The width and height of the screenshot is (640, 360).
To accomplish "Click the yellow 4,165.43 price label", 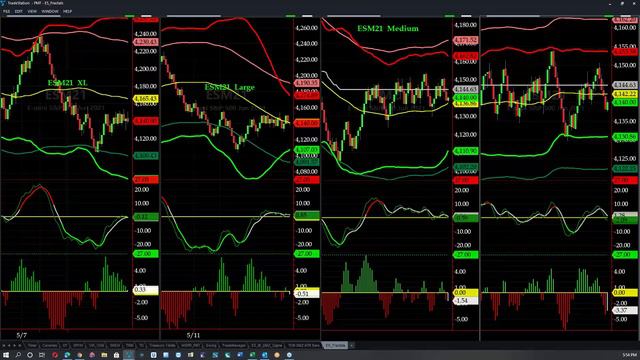I will [146, 99].
